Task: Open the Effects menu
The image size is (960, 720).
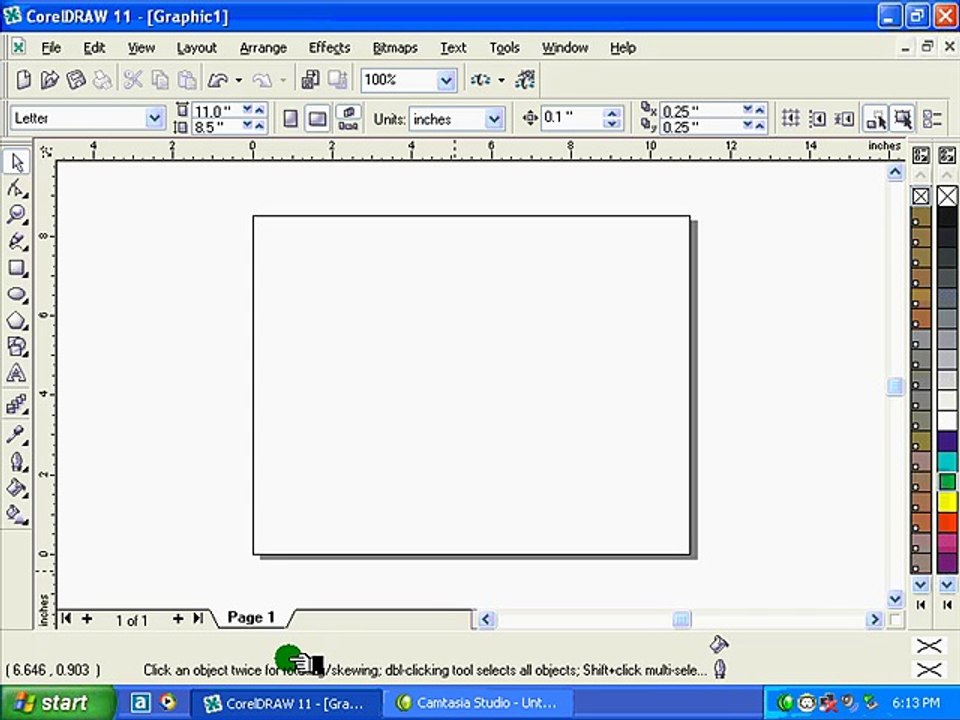Action: (x=329, y=48)
